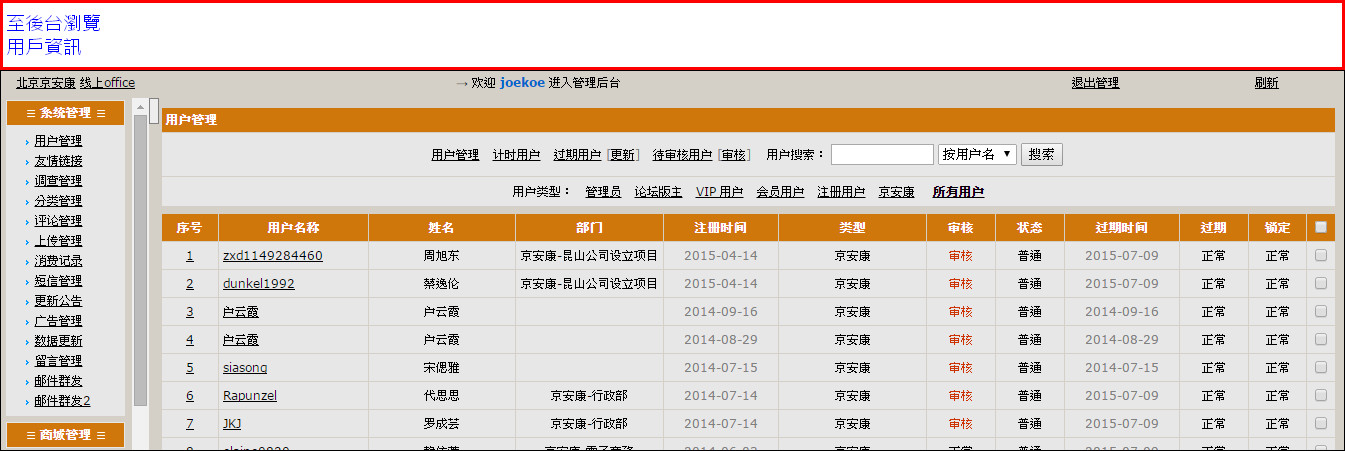The width and height of the screenshot is (1345, 451).
Task: Go to 短信管理 in the sidebar menu
Action: click(58, 281)
